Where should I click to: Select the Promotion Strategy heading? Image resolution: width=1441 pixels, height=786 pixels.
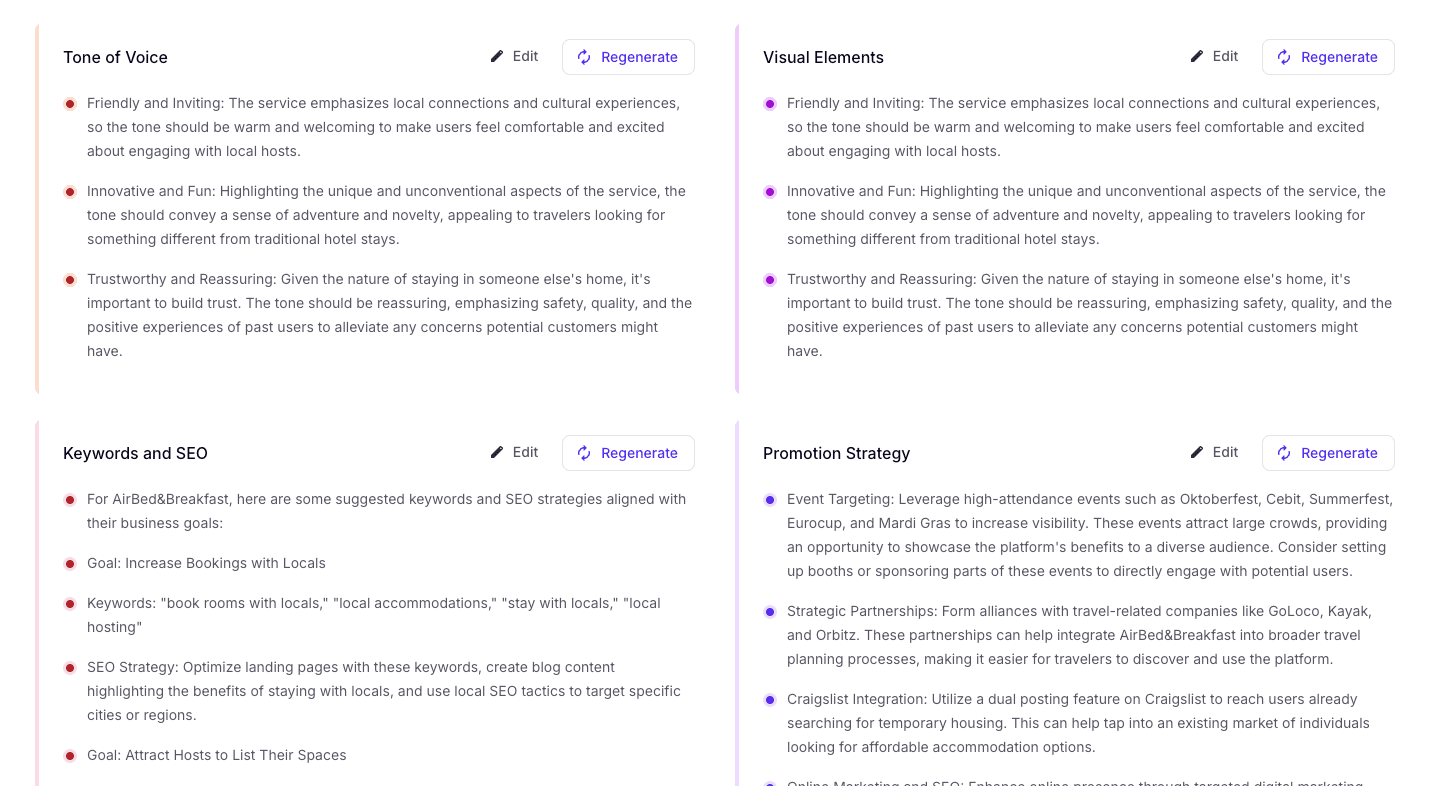[836, 453]
